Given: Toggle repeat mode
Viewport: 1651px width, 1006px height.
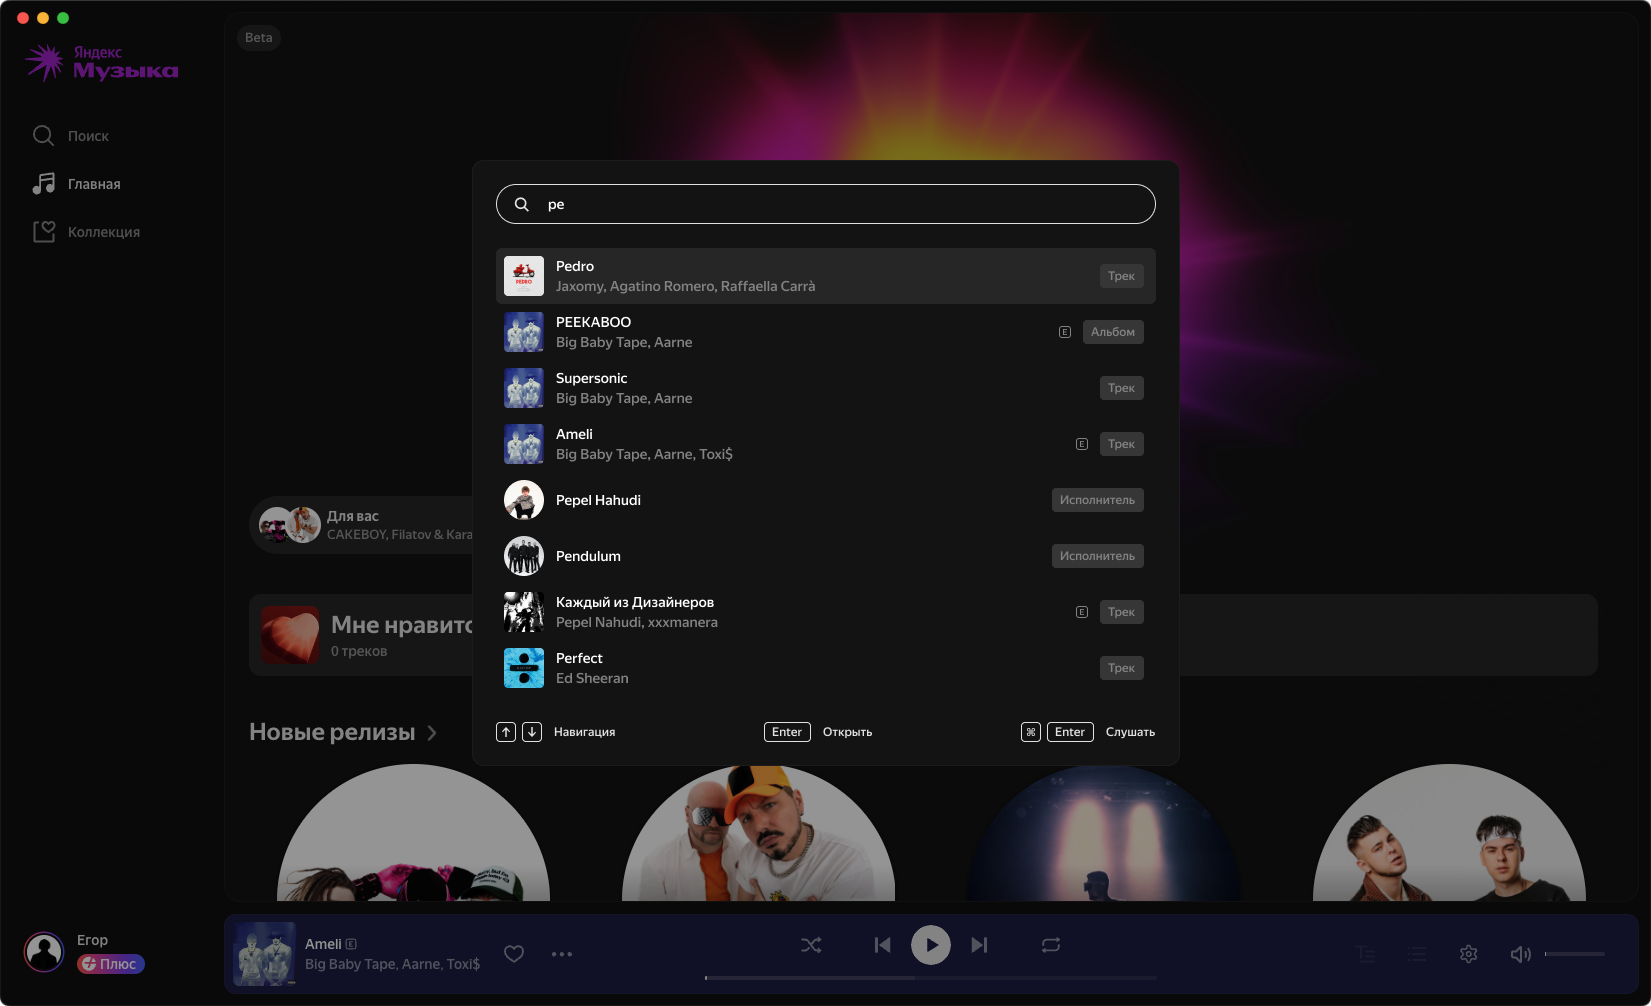Looking at the screenshot, I should [1051, 945].
